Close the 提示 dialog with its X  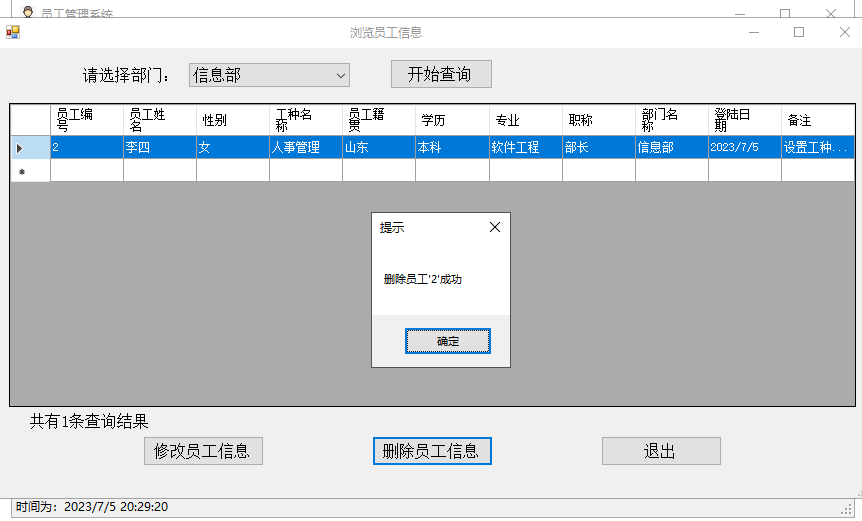(x=494, y=227)
